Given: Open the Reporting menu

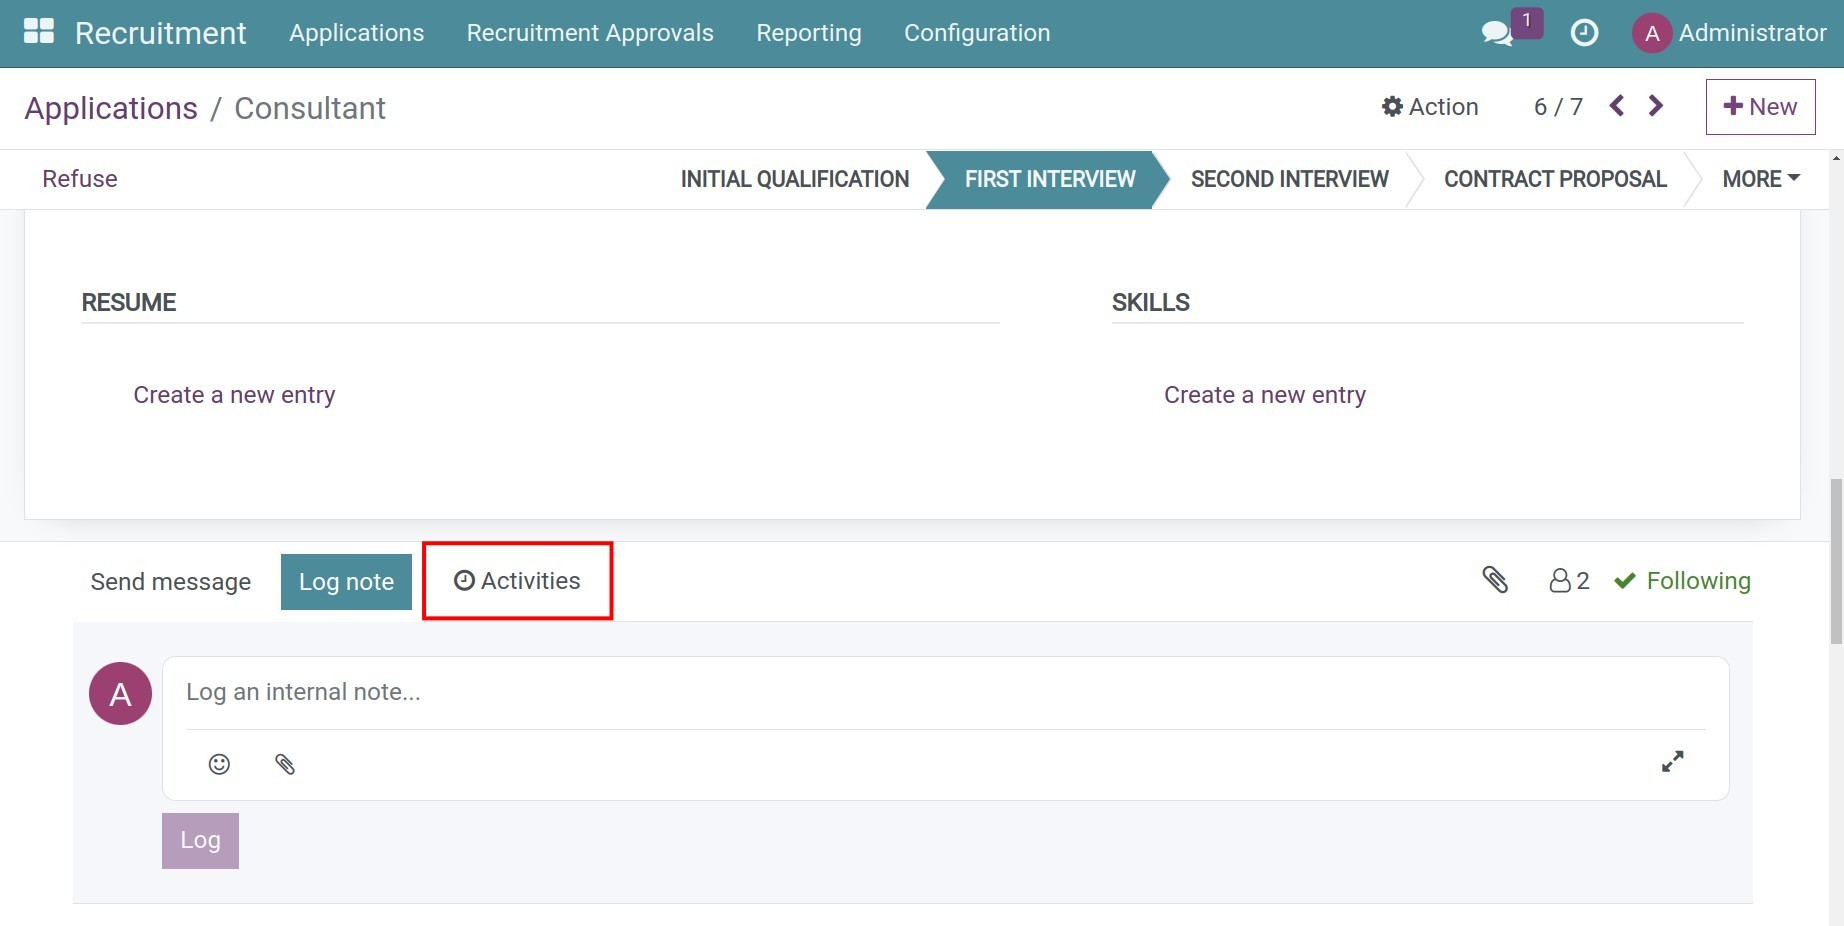Looking at the screenshot, I should coord(808,33).
